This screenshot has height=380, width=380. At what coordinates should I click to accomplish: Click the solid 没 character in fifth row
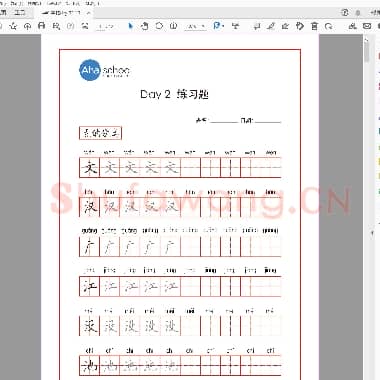90,326
